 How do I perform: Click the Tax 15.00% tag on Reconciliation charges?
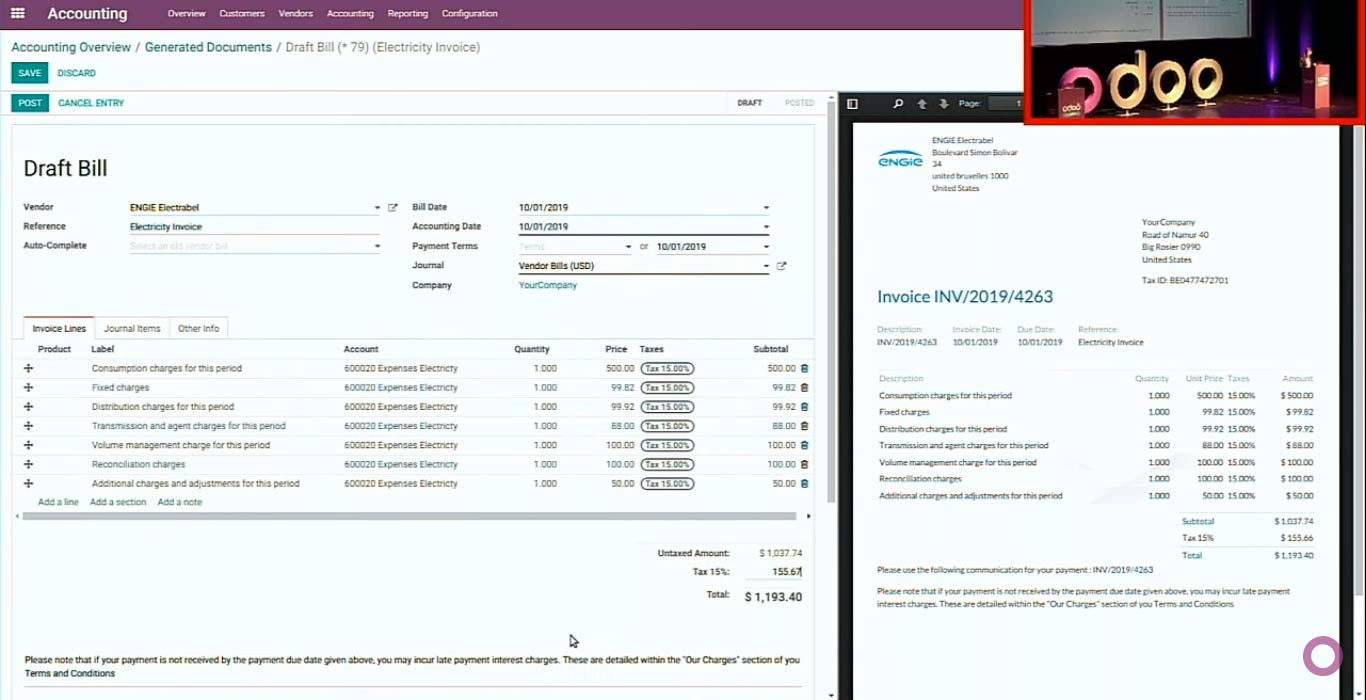pos(667,465)
